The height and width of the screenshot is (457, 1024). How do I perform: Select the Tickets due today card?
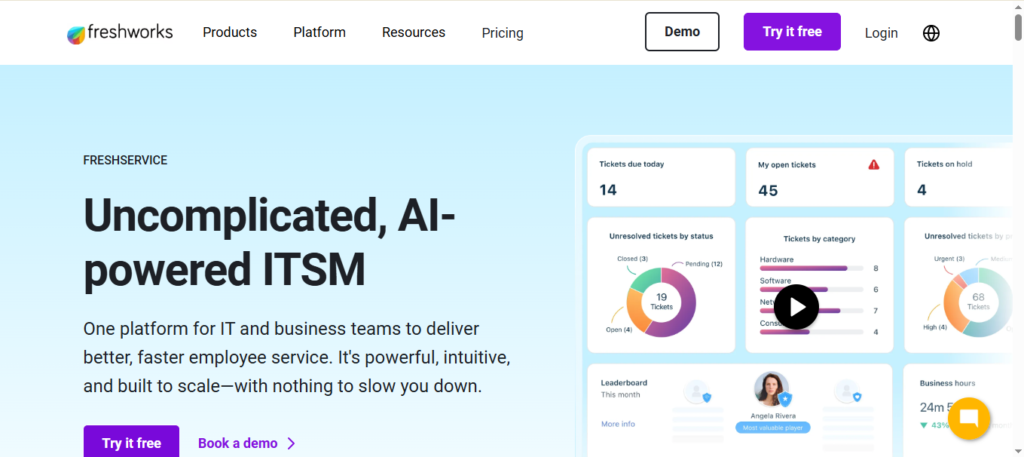tap(660, 177)
